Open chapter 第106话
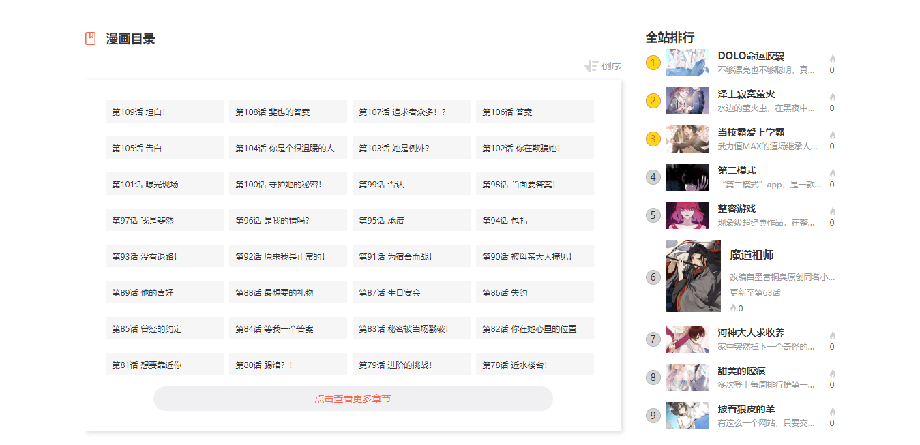The image size is (920, 445). click(x=535, y=112)
